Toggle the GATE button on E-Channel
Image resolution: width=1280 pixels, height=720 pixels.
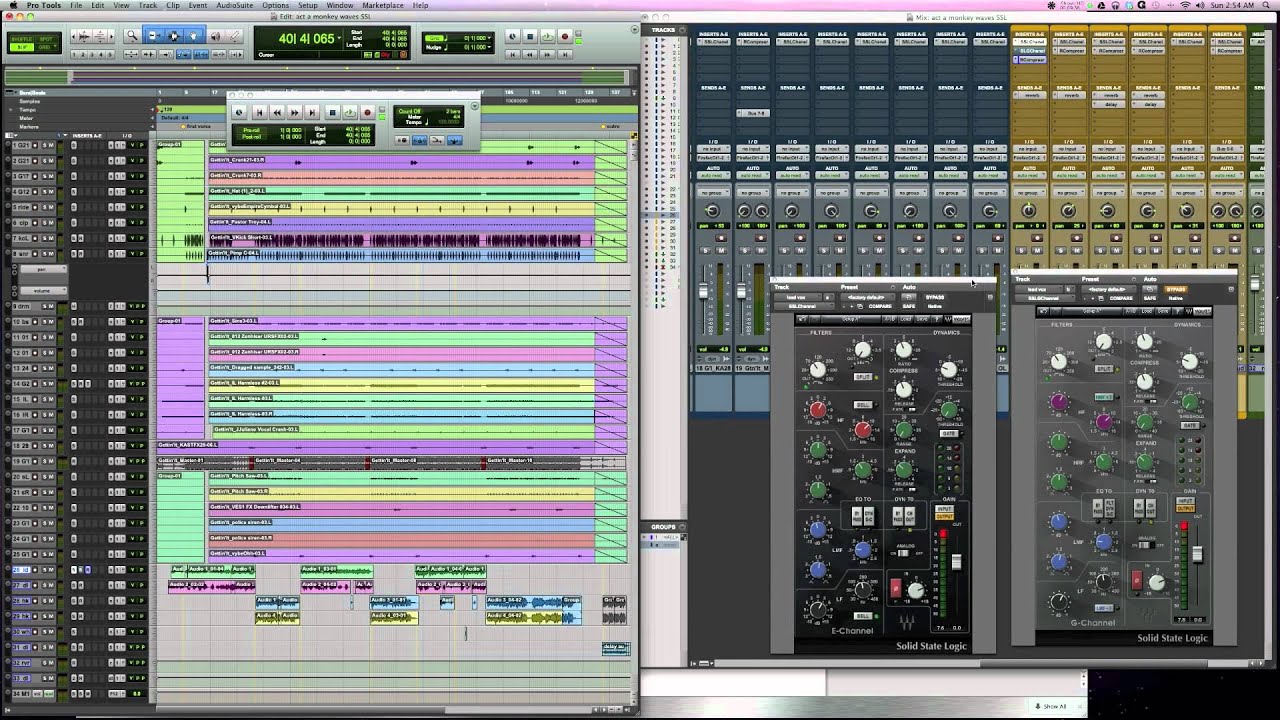tap(949, 433)
